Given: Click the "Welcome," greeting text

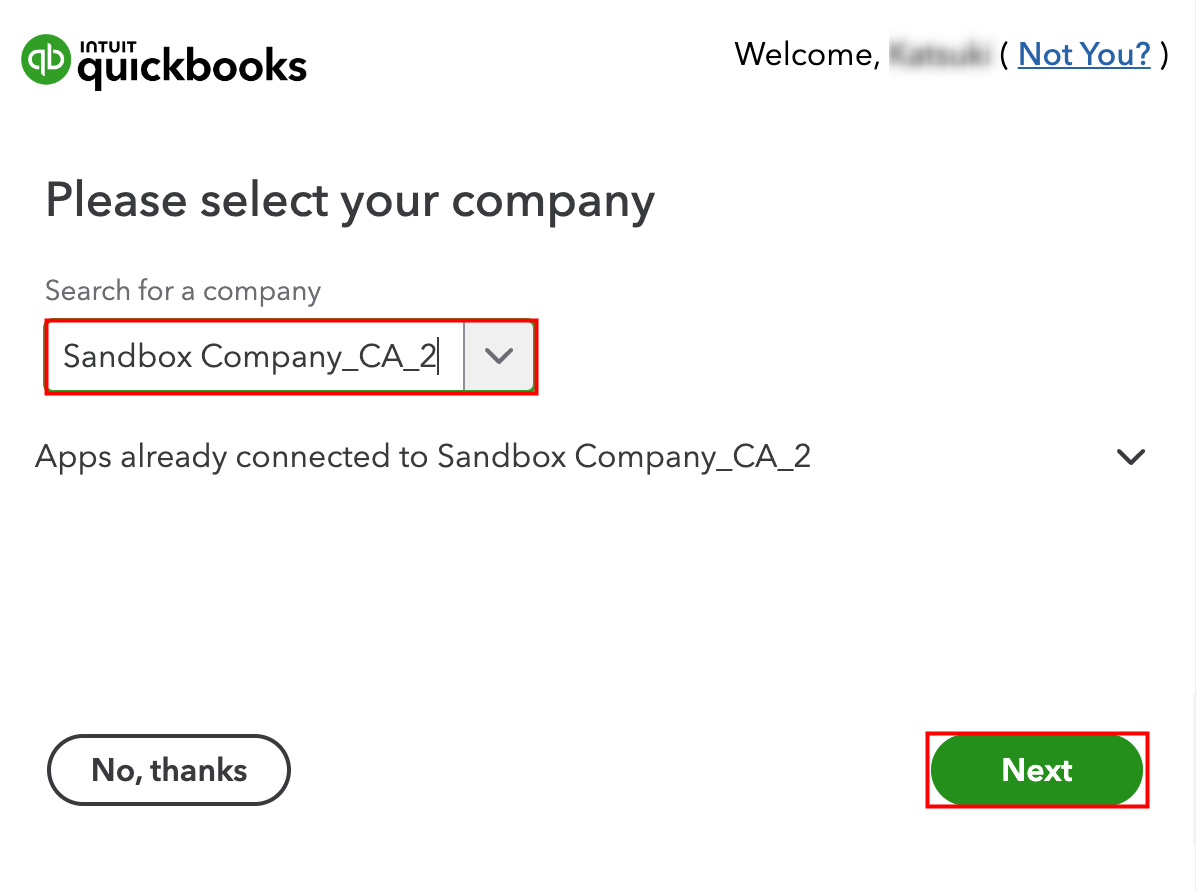Looking at the screenshot, I should [x=806, y=54].
